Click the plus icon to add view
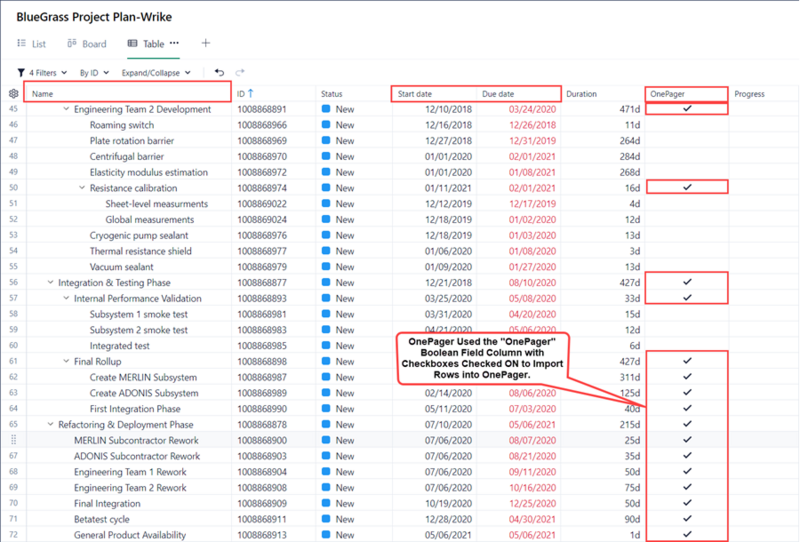The image size is (800, 542). tap(206, 43)
